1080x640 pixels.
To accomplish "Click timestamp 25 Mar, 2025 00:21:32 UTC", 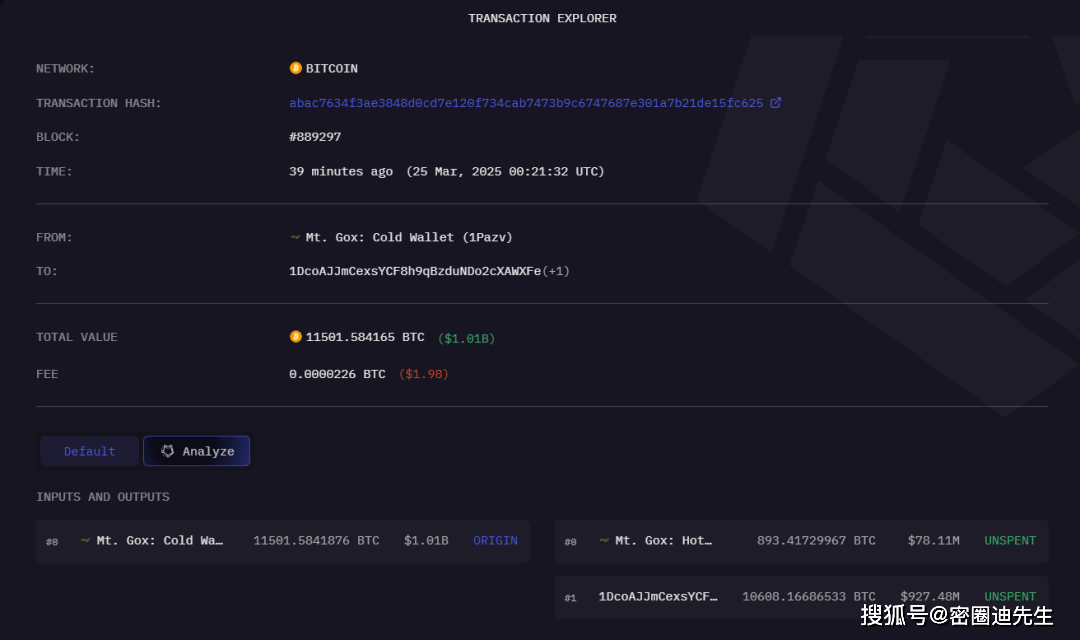I will click(x=505, y=171).
